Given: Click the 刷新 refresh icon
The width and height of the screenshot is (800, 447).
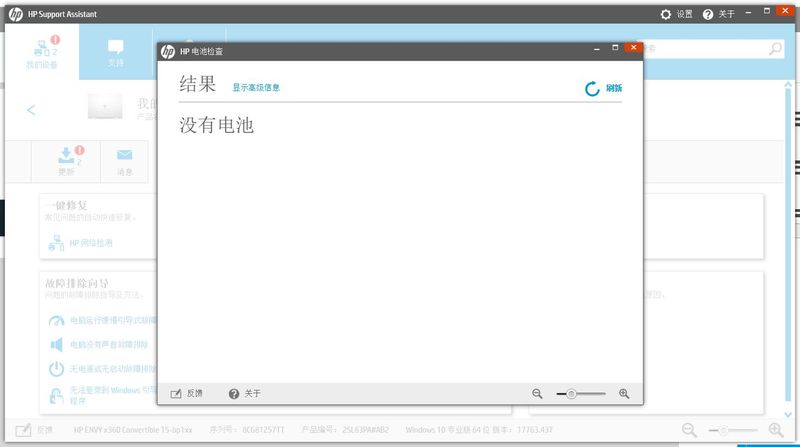Looking at the screenshot, I should pyautogui.click(x=593, y=89).
